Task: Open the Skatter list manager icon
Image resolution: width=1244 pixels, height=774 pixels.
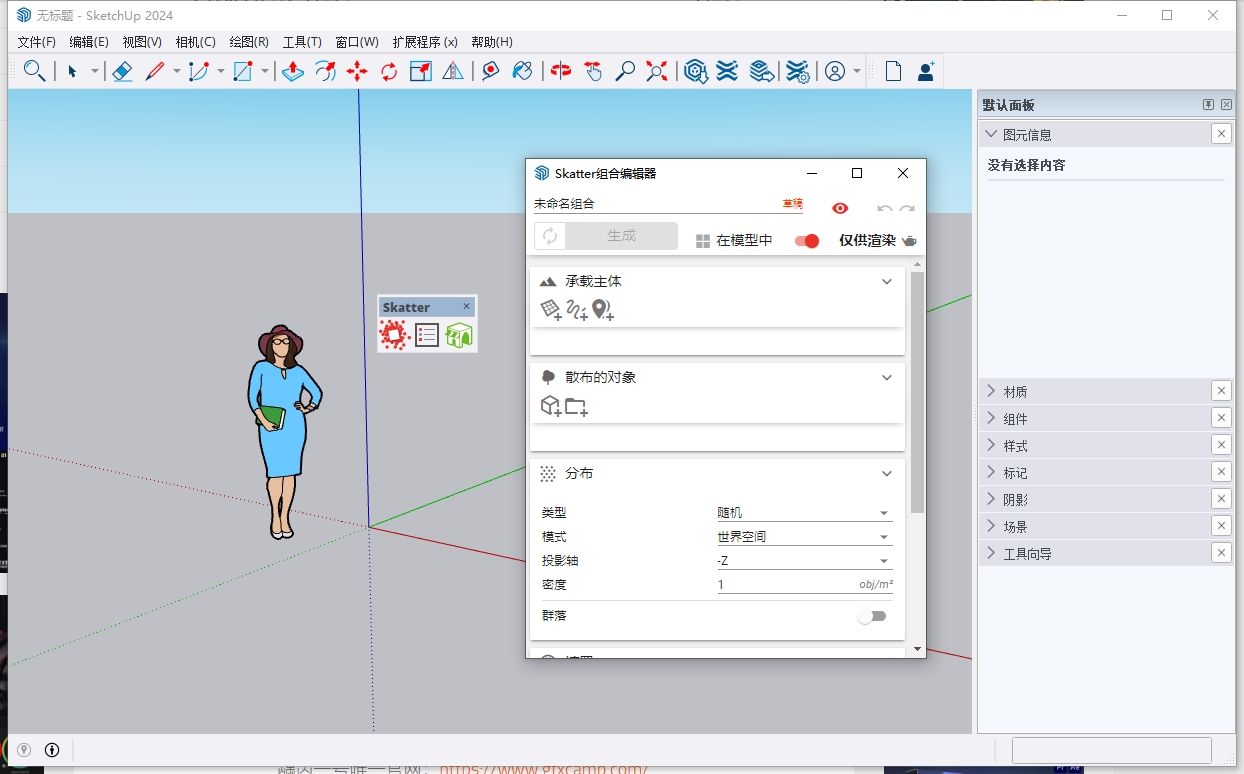Action: coord(427,335)
